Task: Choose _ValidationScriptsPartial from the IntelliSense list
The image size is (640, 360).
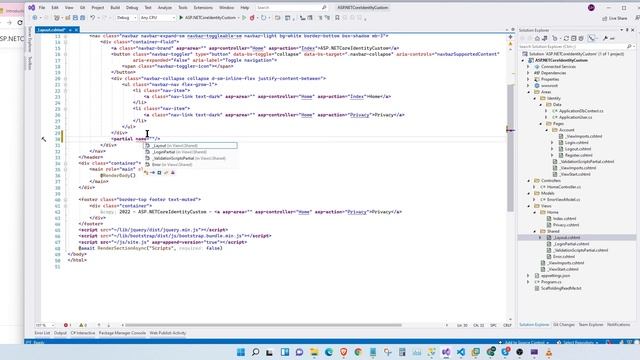Action: (190, 158)
